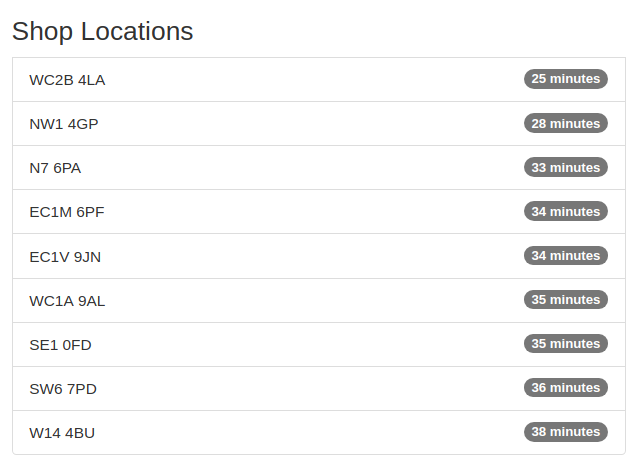Click the 34 minutes badge beside EC1M 6PF

(565, 211)
